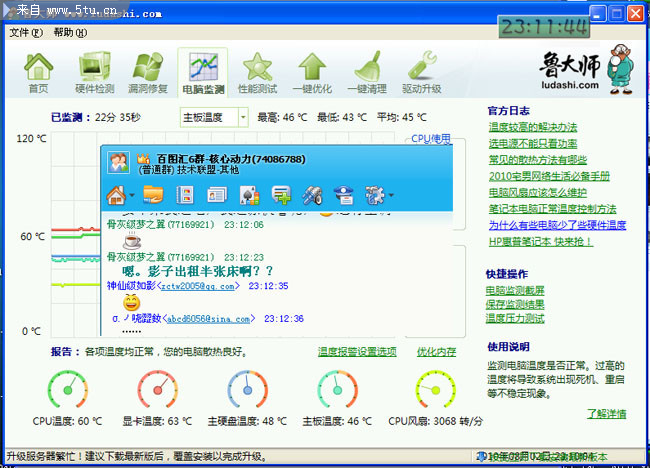Select 性能测试 performance test star icon
Viewport: 650px width, 468px height.
[258, 72]
